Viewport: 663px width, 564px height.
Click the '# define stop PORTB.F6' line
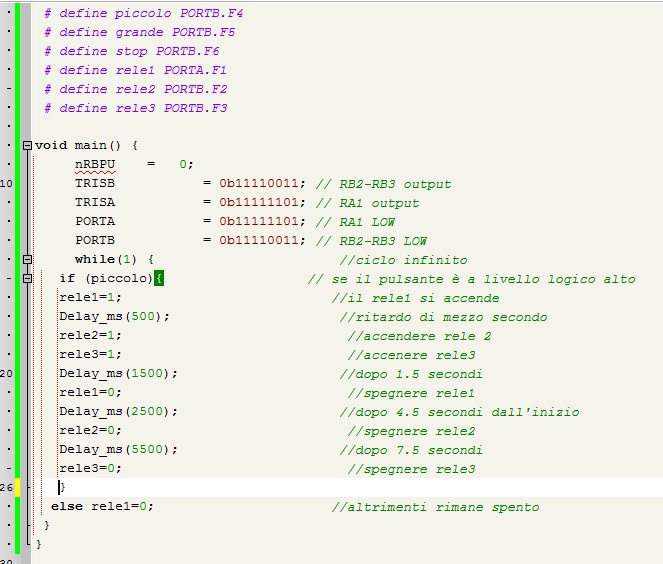coord(131,51)
